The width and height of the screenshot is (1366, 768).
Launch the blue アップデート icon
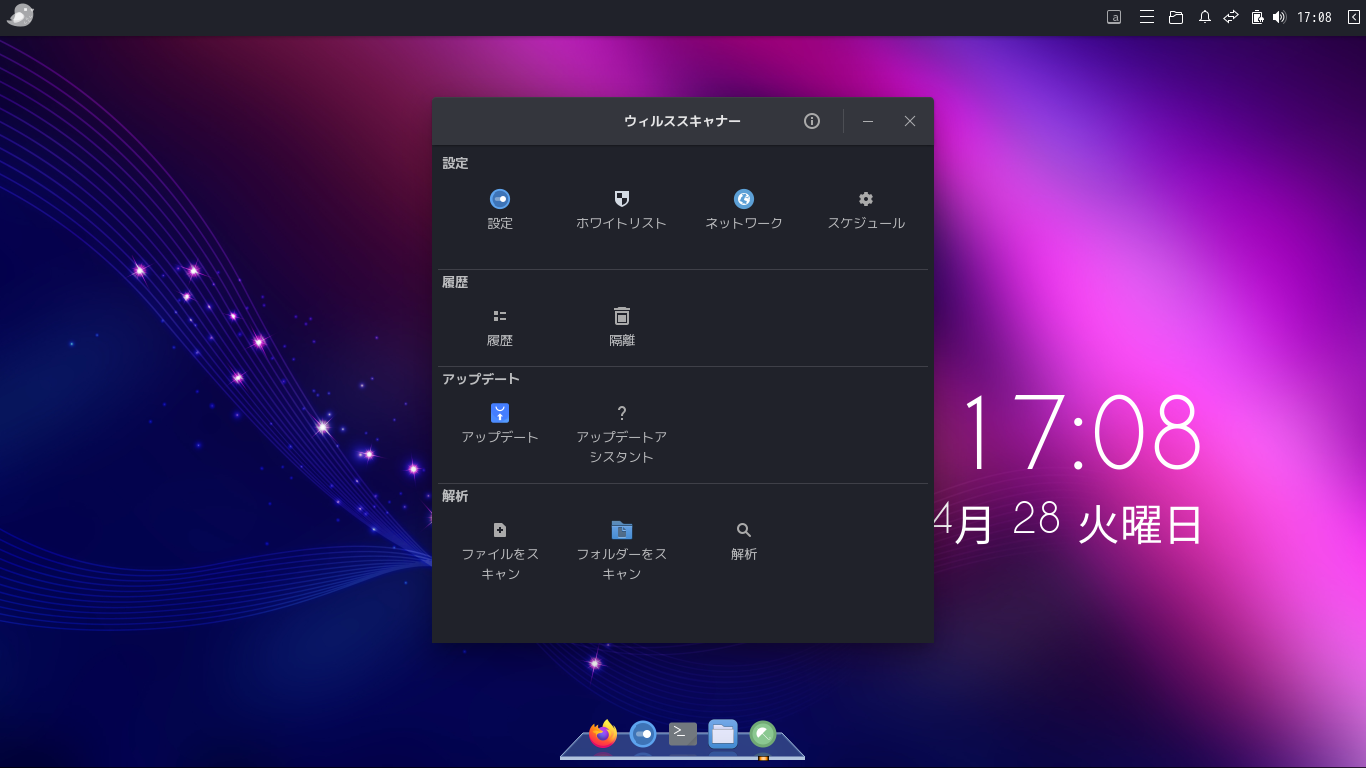pos(500,413)
